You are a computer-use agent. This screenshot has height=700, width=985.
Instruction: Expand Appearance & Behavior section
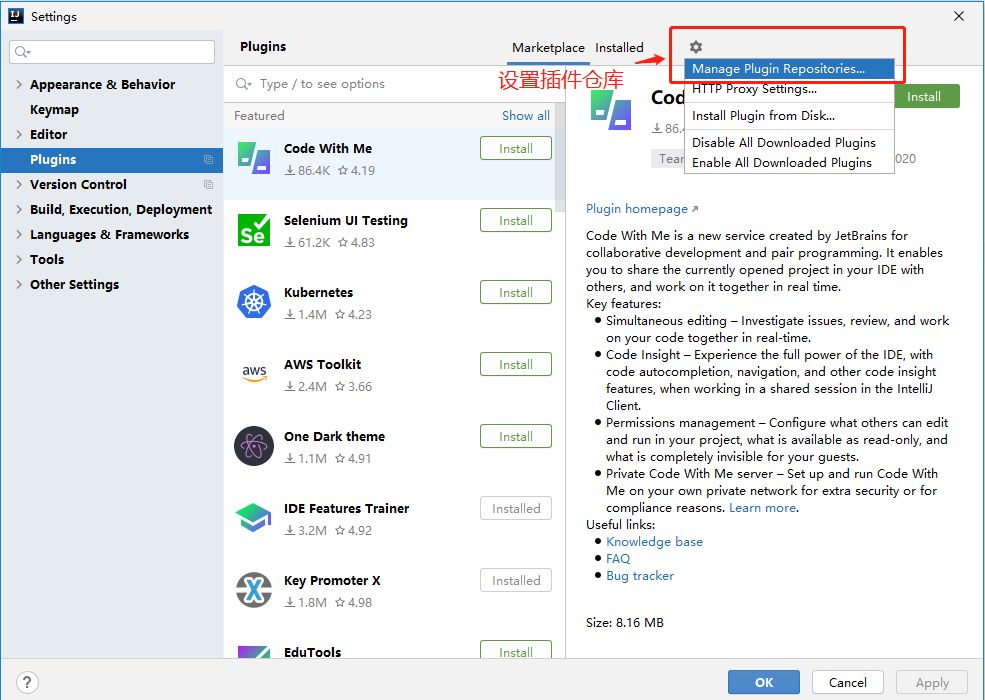pos(19,84)
